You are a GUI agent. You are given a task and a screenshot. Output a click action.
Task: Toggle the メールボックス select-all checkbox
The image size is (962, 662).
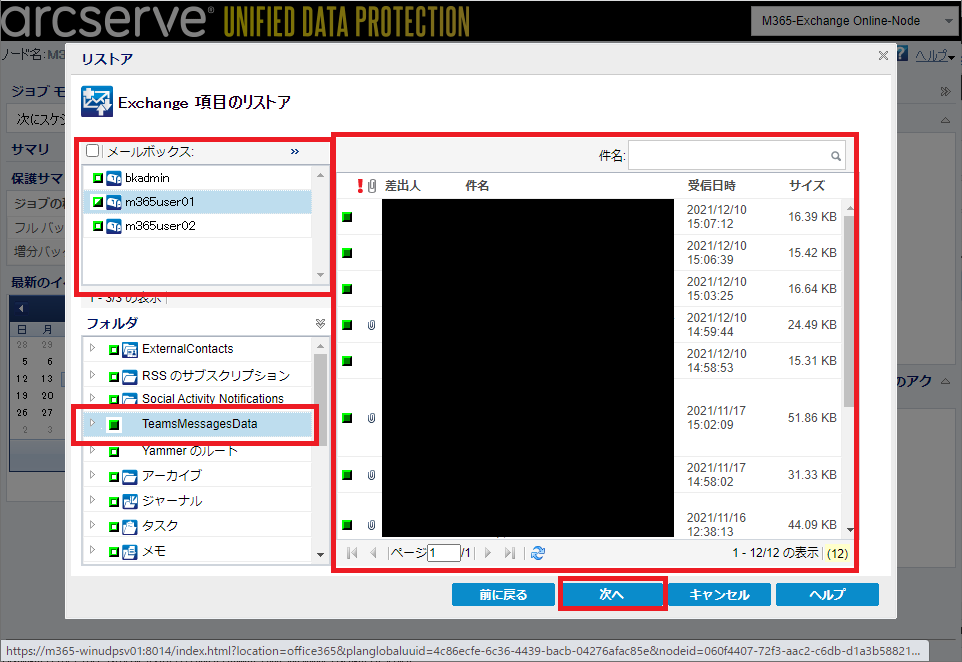click(x=93, y=151)
